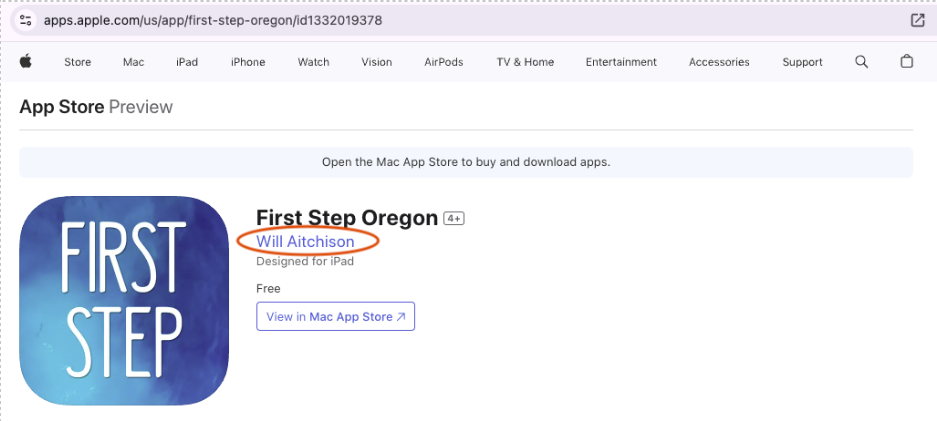
Task: Click the URL in the address bar
Action: 213,20
